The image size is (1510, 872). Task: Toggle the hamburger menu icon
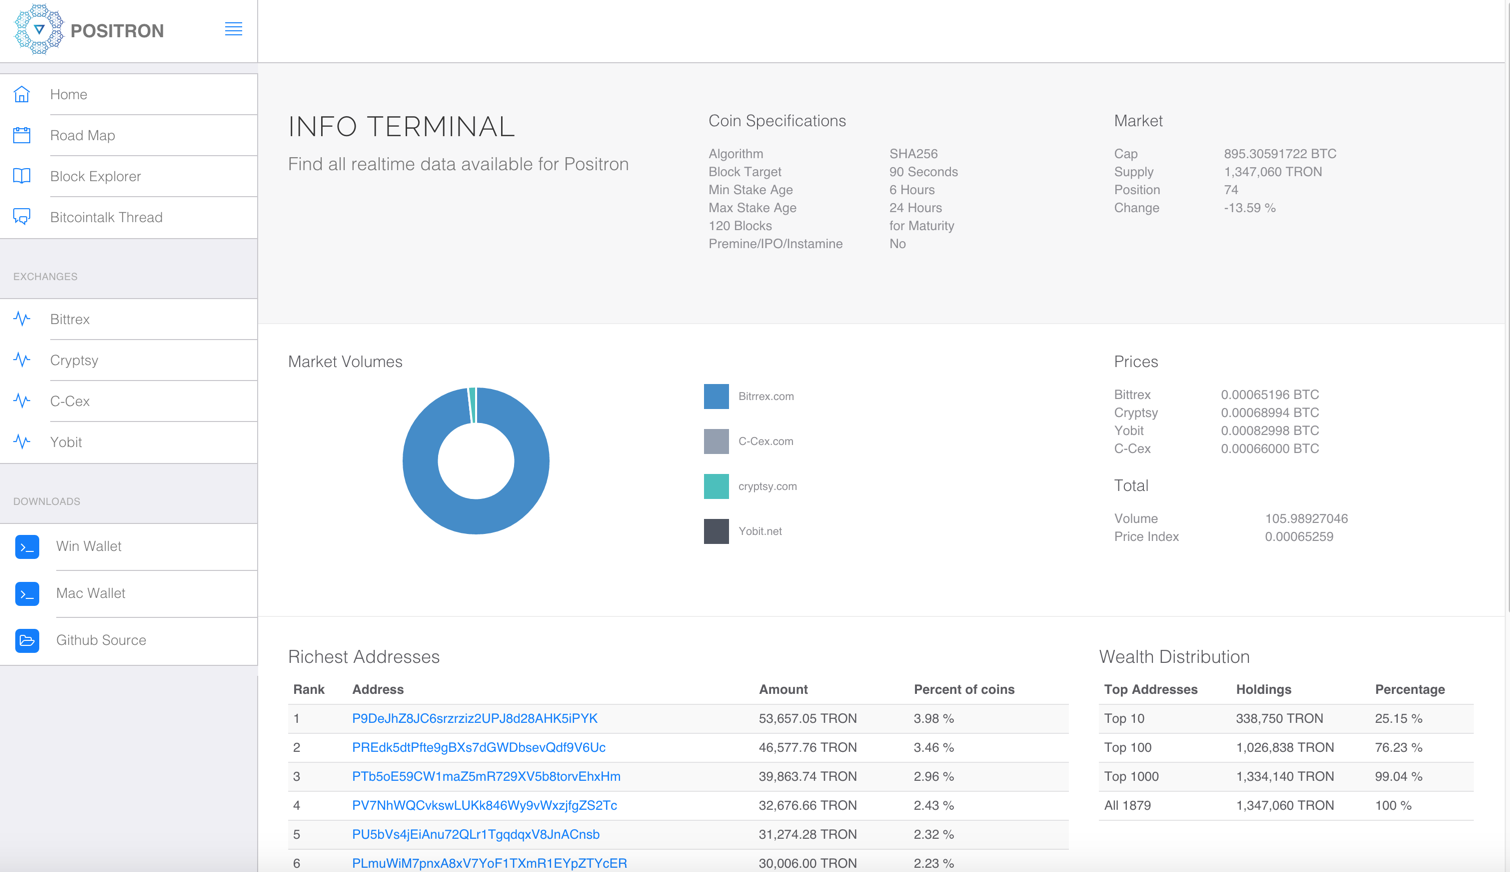[x=233, y=29]
